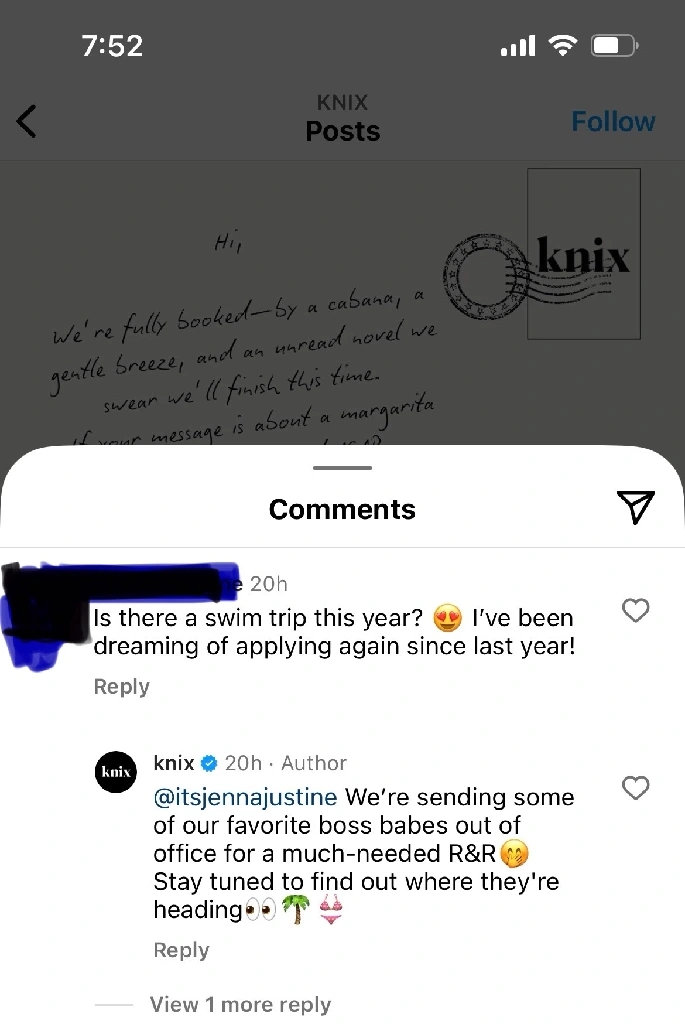Like the swim trip comment

(x=635, y=610)
